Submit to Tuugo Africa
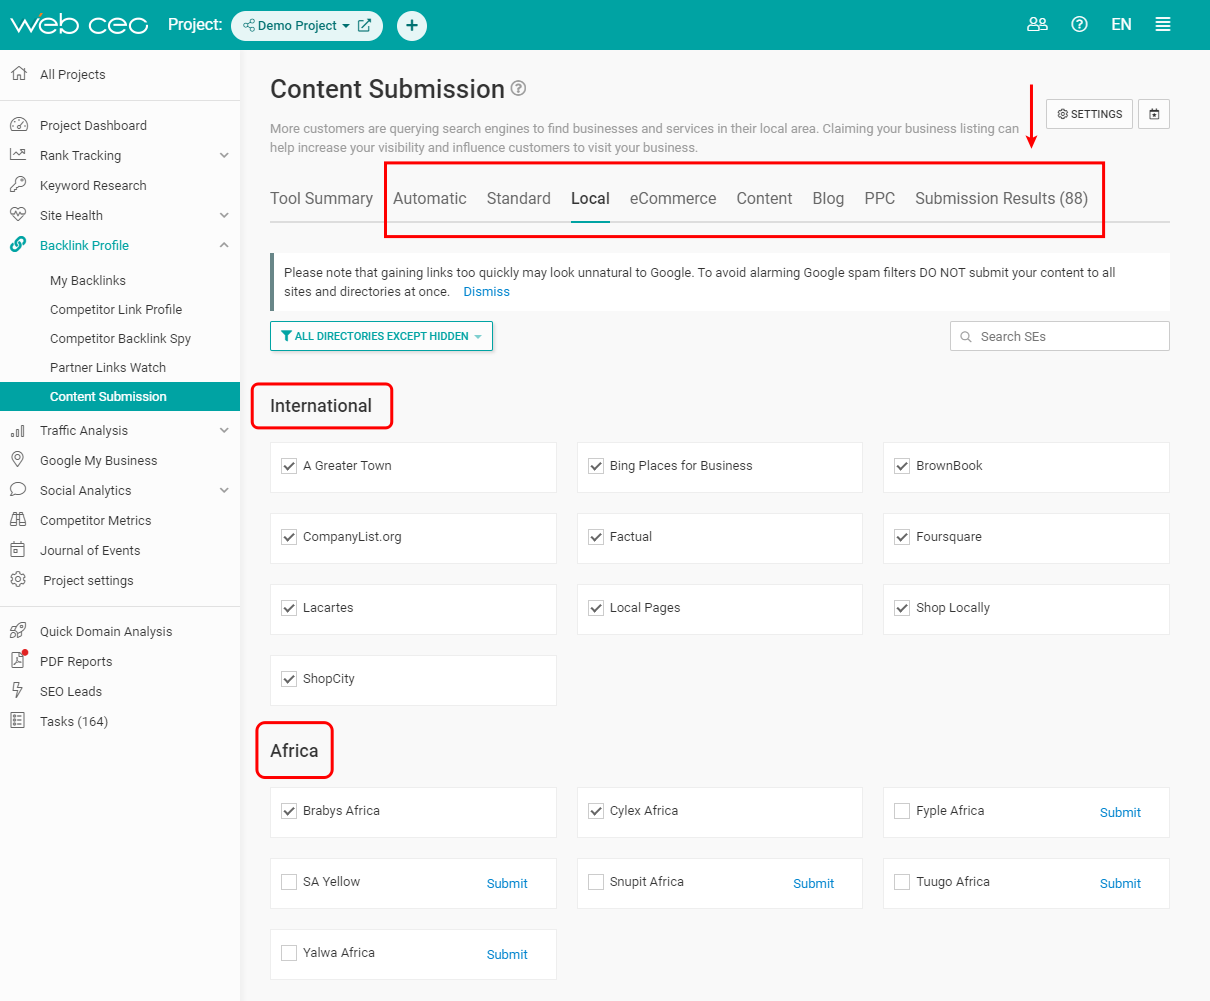1210x1001 pixels. click(x=1120, y=883)
